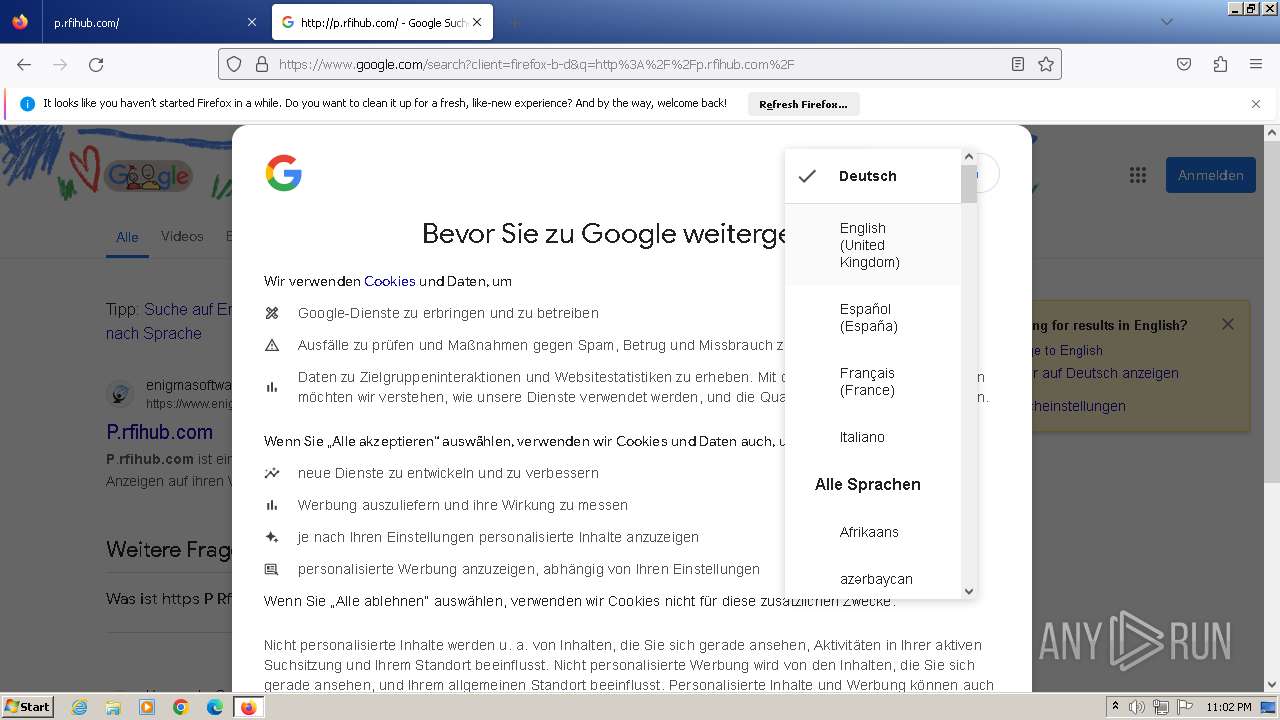
Task: Open the Extensions puzzle icon
Action: pyautogui.click(x=1220, y=64)
